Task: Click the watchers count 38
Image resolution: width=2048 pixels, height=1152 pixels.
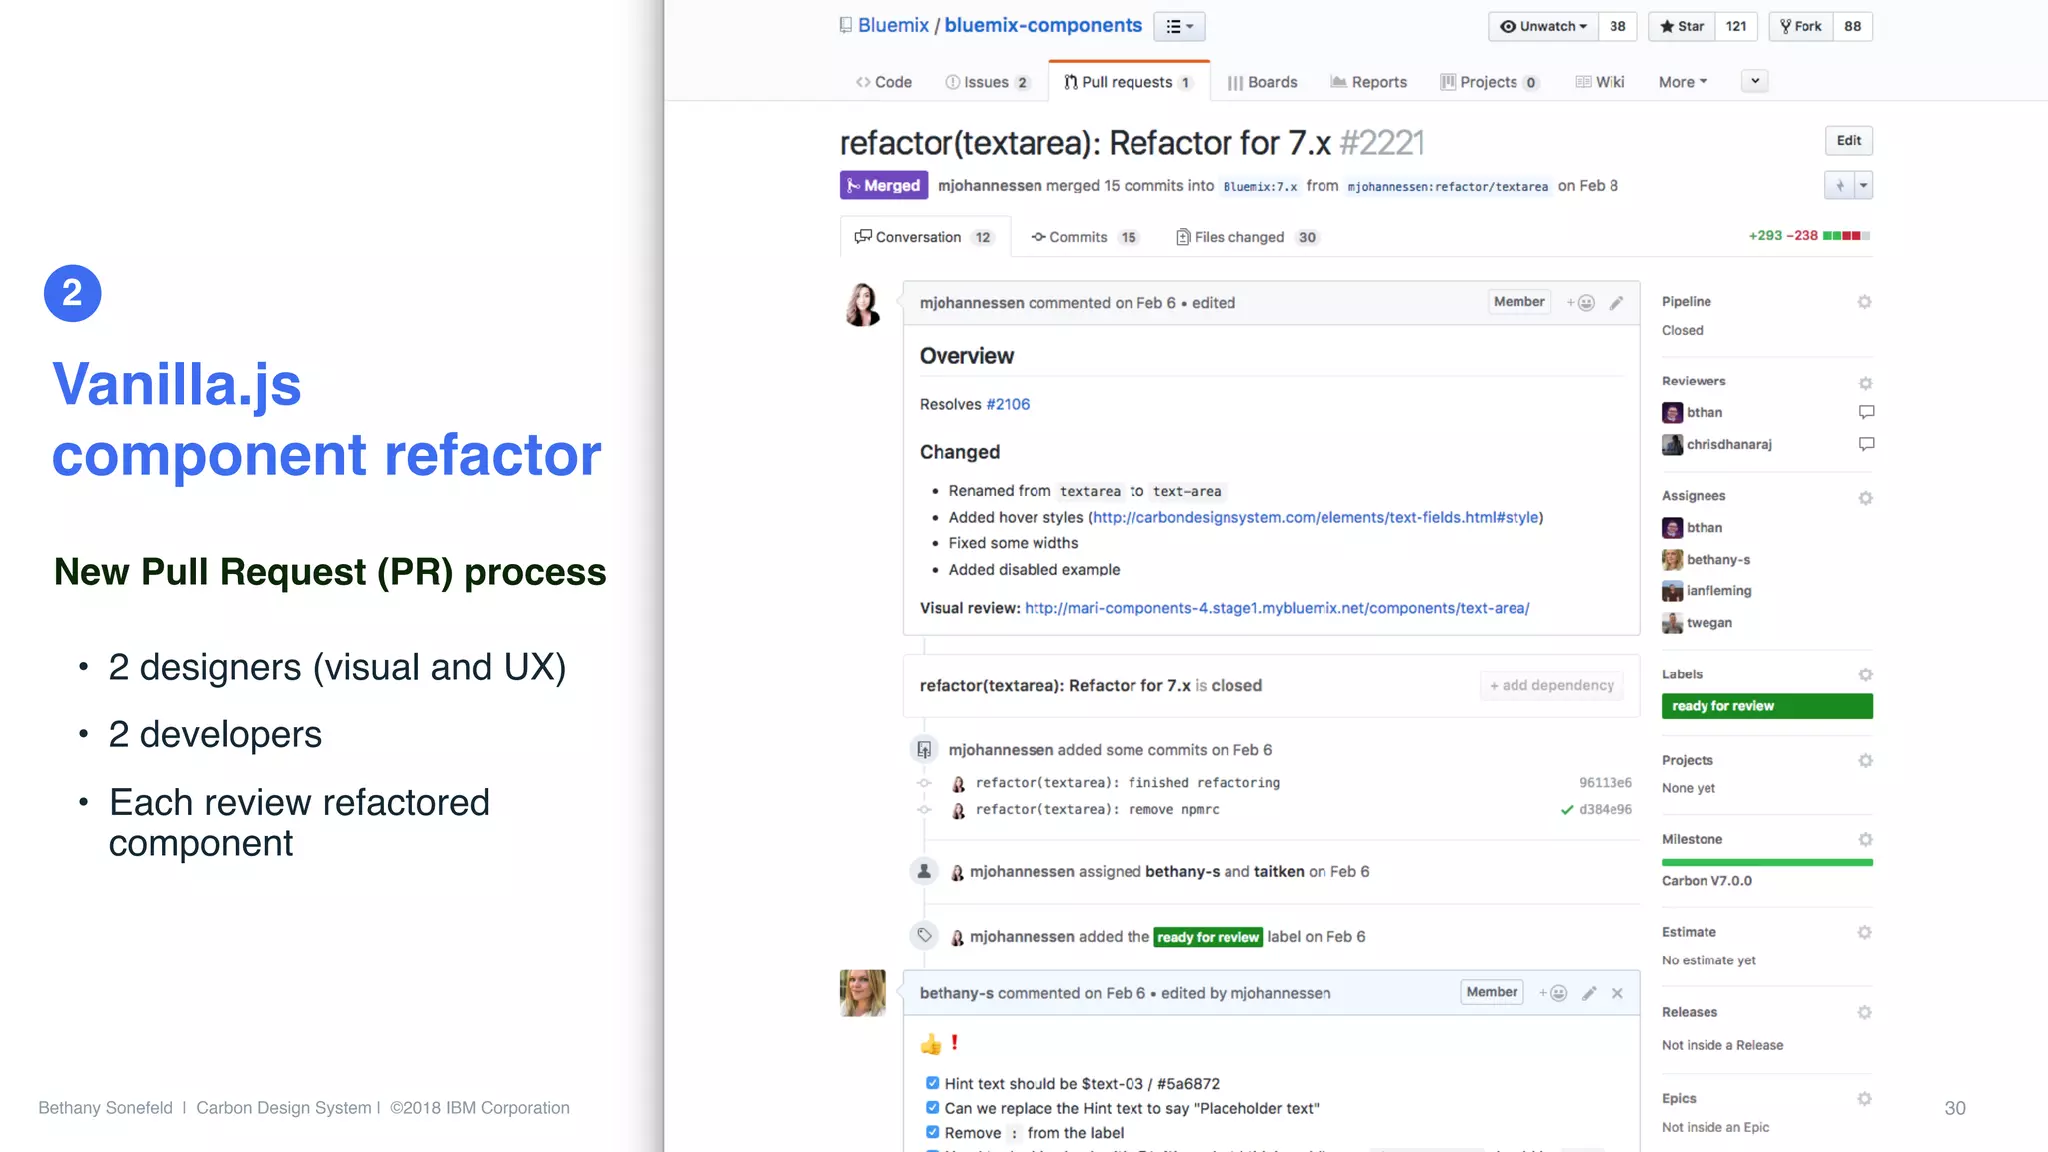Action: (x=1618, y=26)
